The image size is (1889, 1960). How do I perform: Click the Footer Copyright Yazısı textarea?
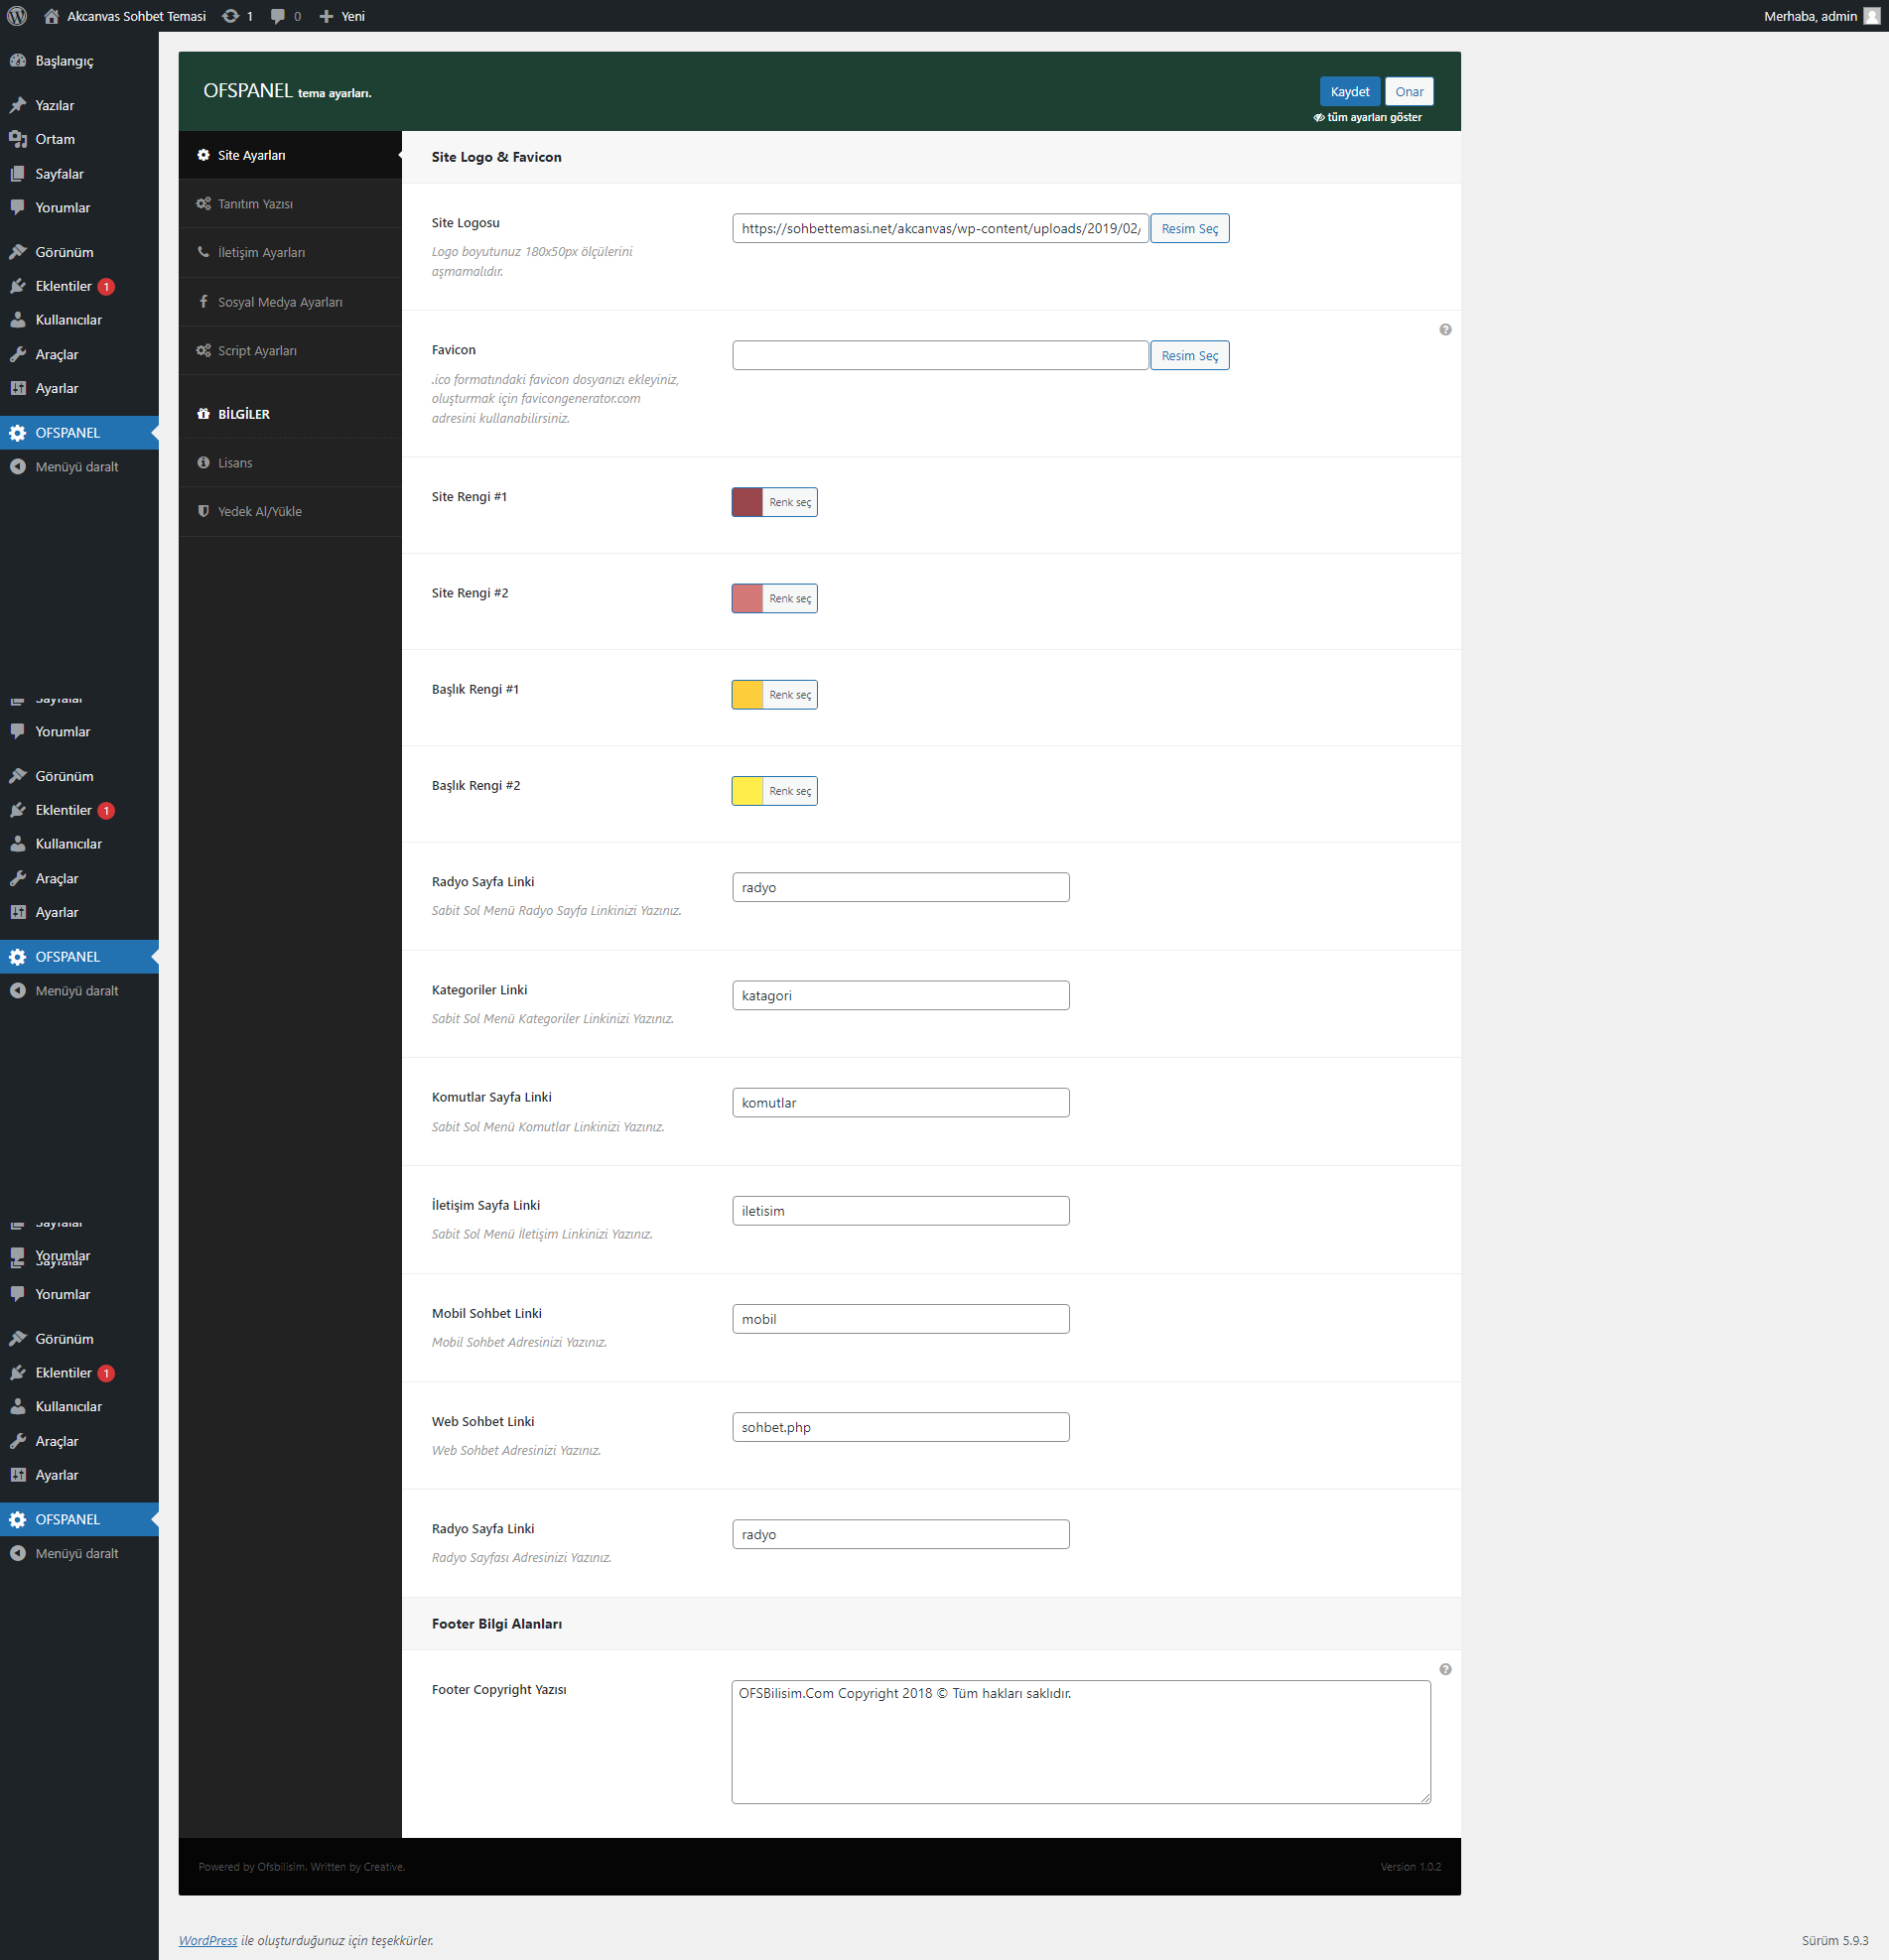point(1081,1742)
